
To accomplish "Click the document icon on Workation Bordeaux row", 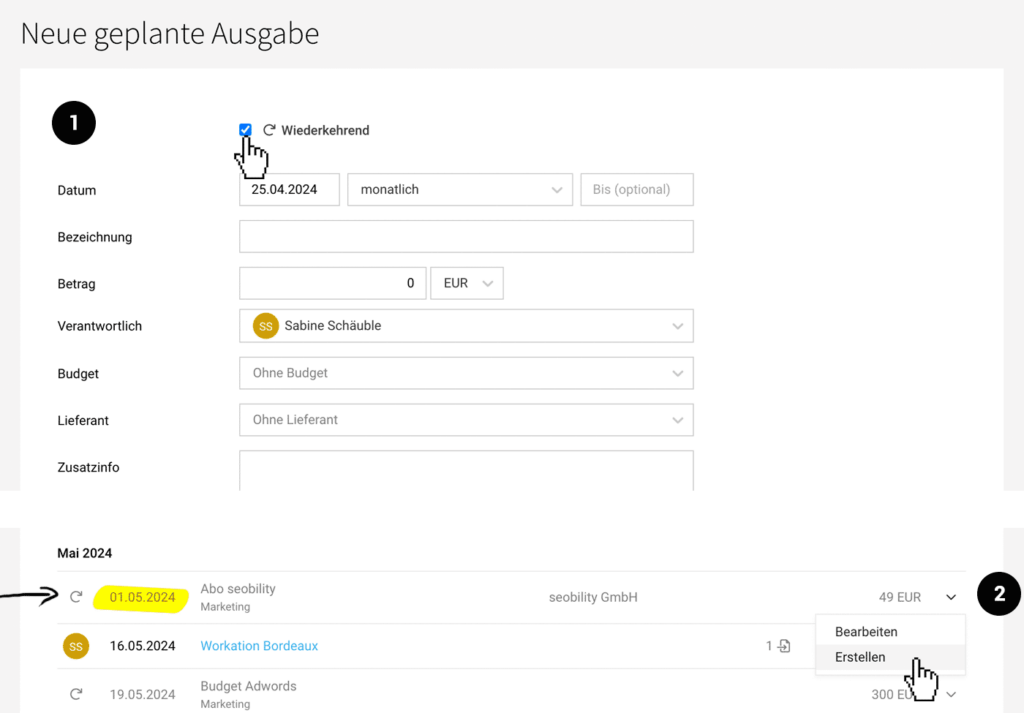I will point(784,646).
